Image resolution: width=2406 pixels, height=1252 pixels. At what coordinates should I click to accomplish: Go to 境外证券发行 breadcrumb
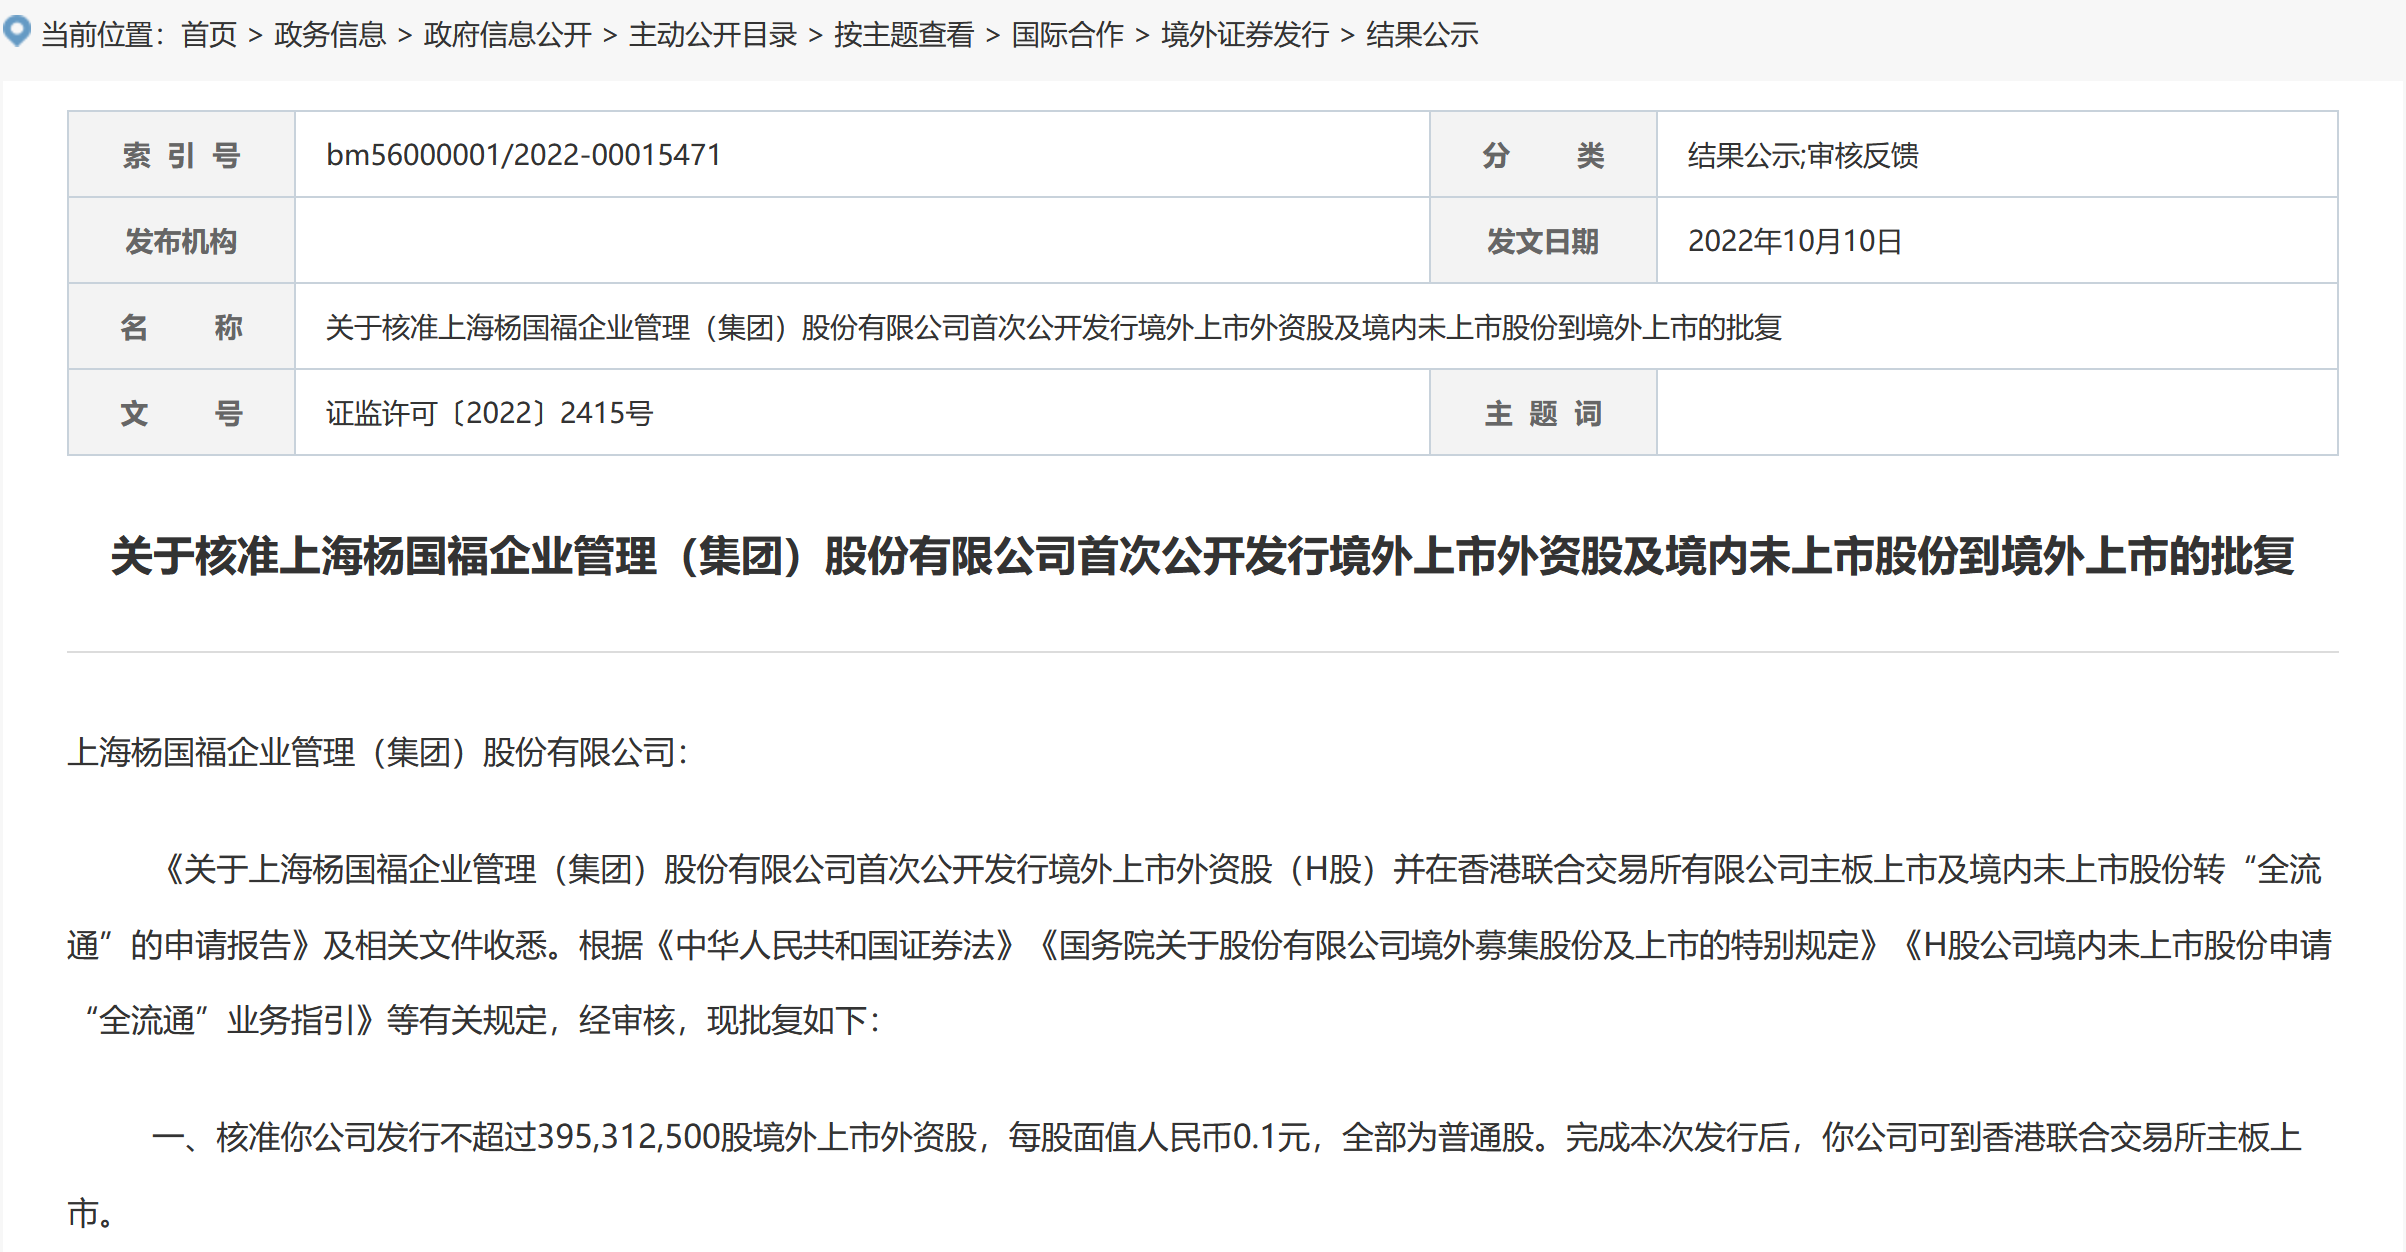point(1245,35)
